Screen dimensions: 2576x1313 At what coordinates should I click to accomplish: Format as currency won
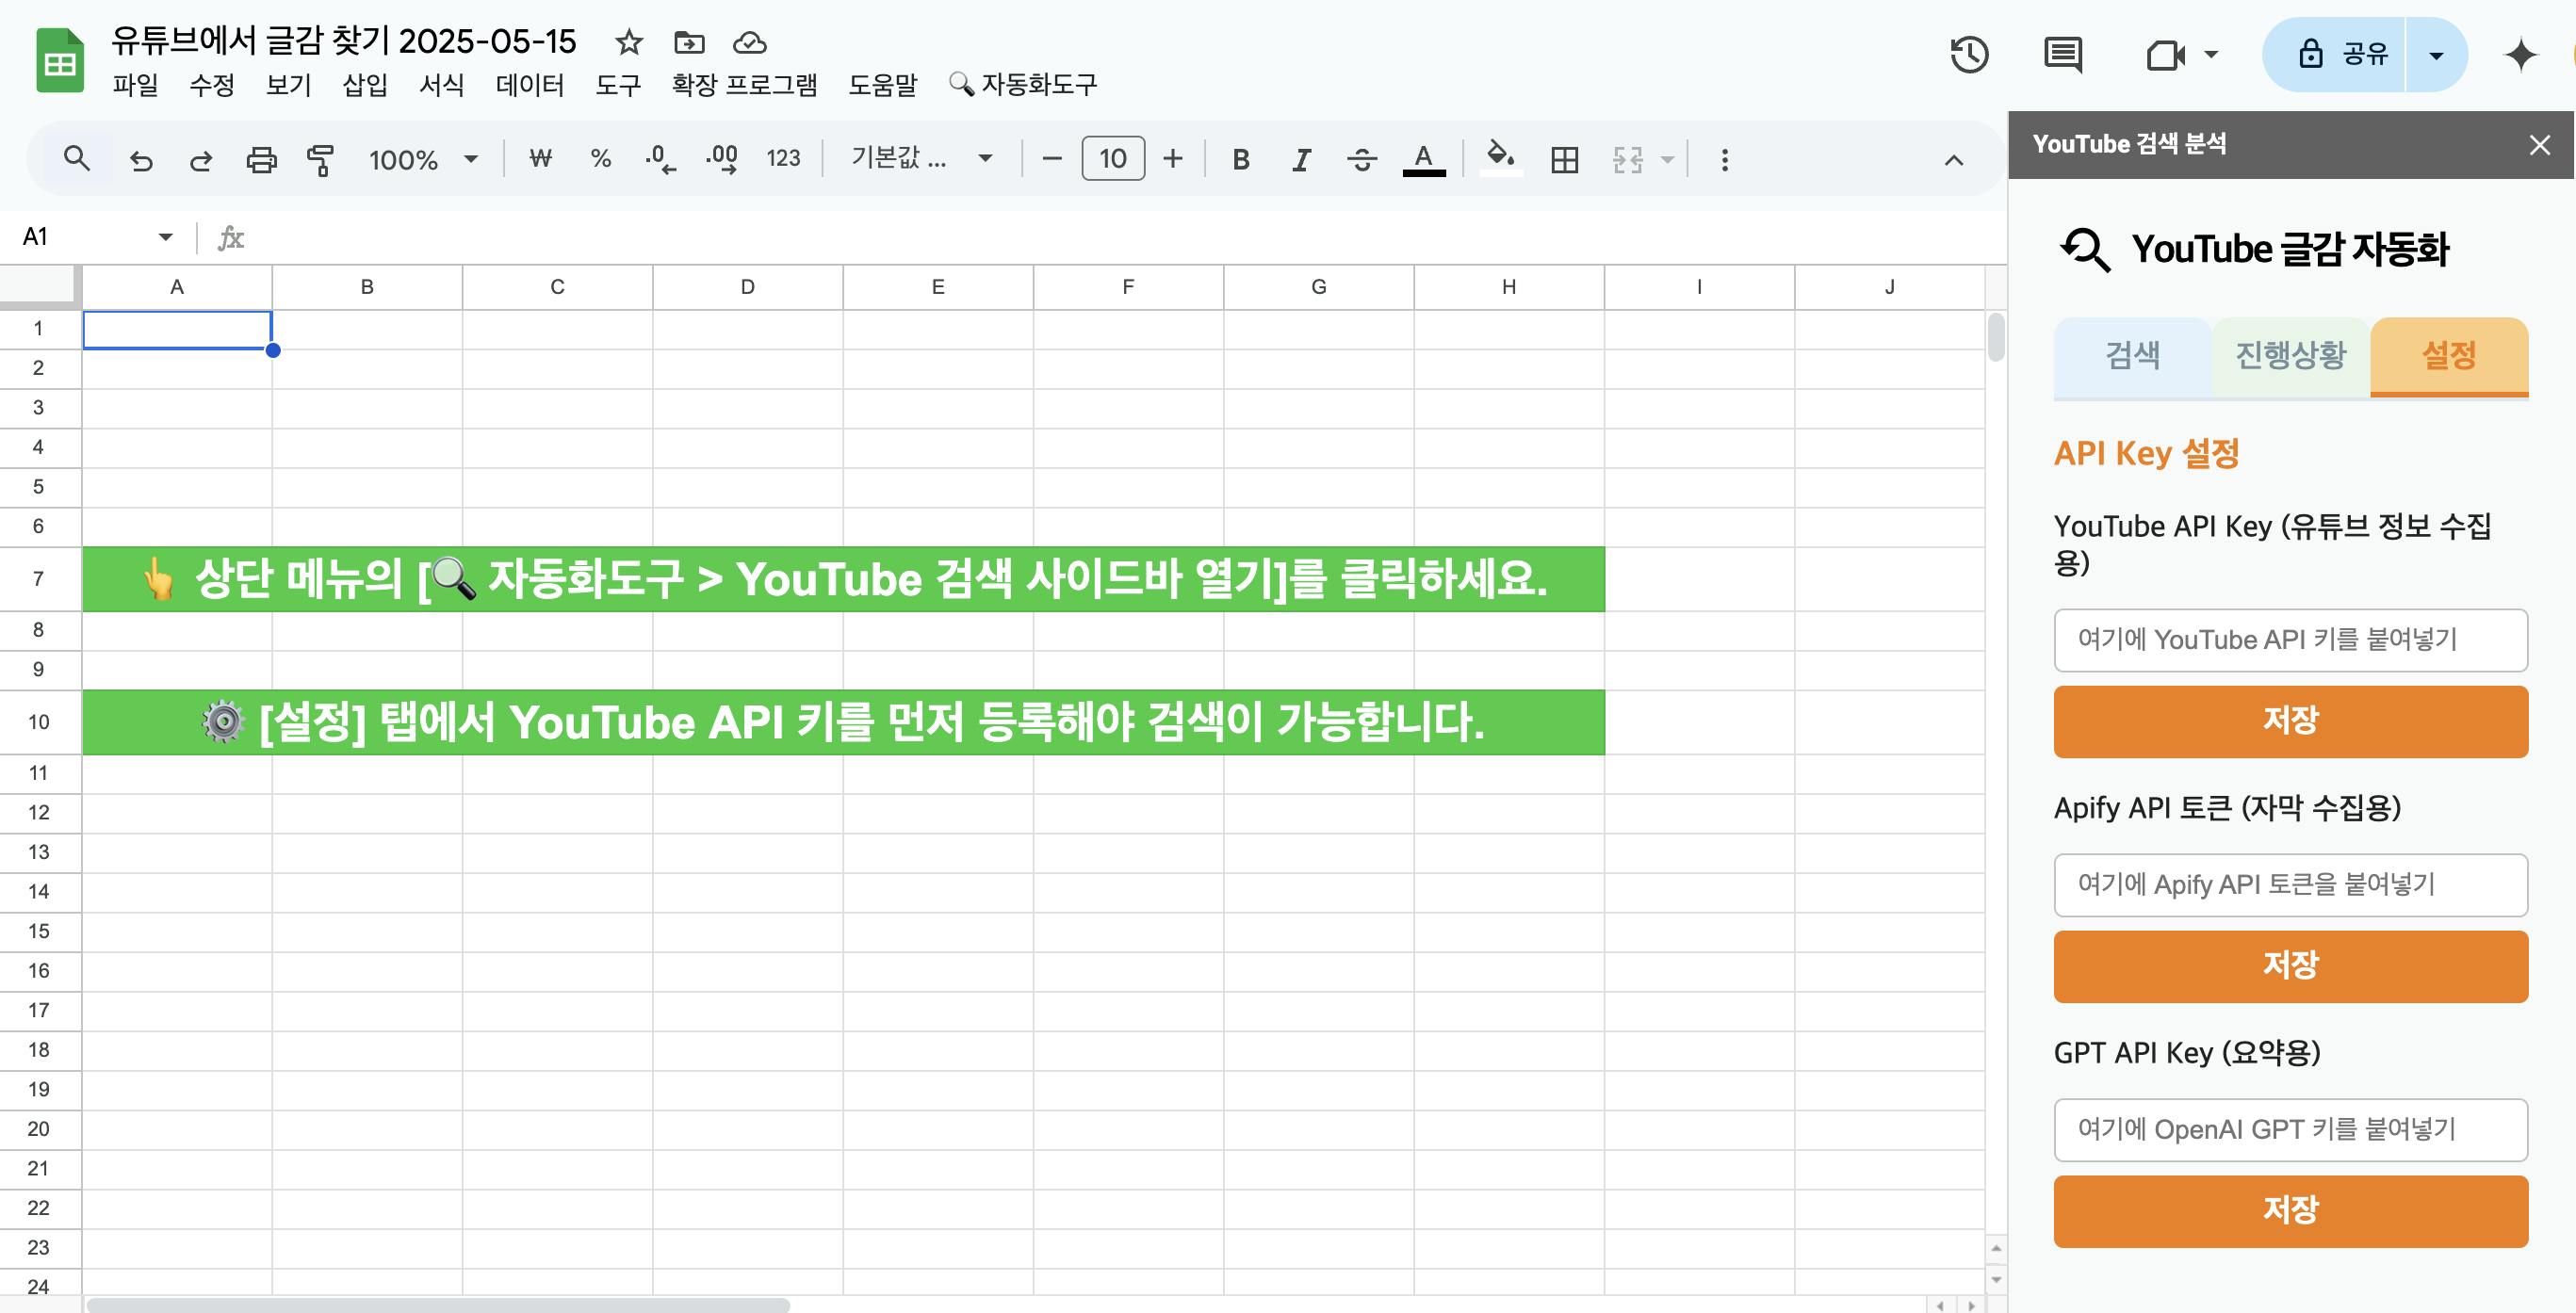(x=540, y=158)
